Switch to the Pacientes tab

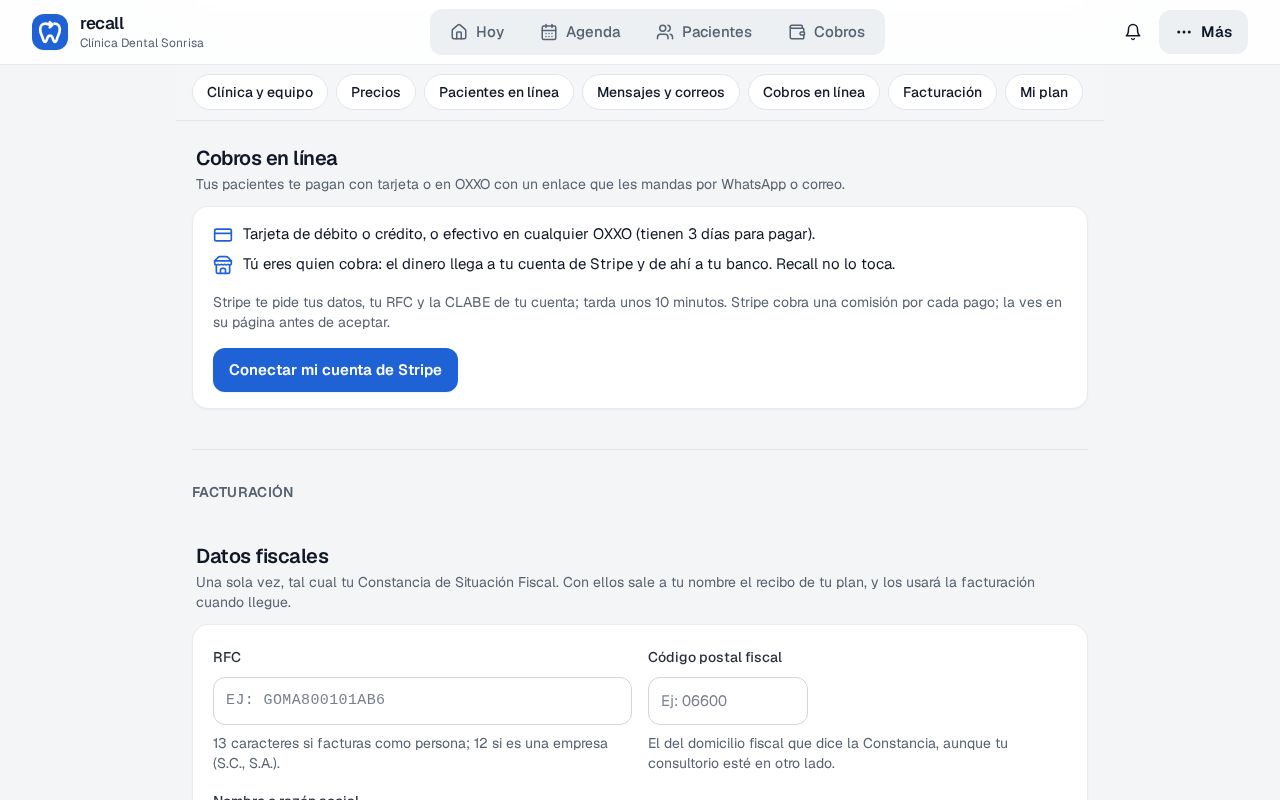pyautogui.click(x=704, y=32)
